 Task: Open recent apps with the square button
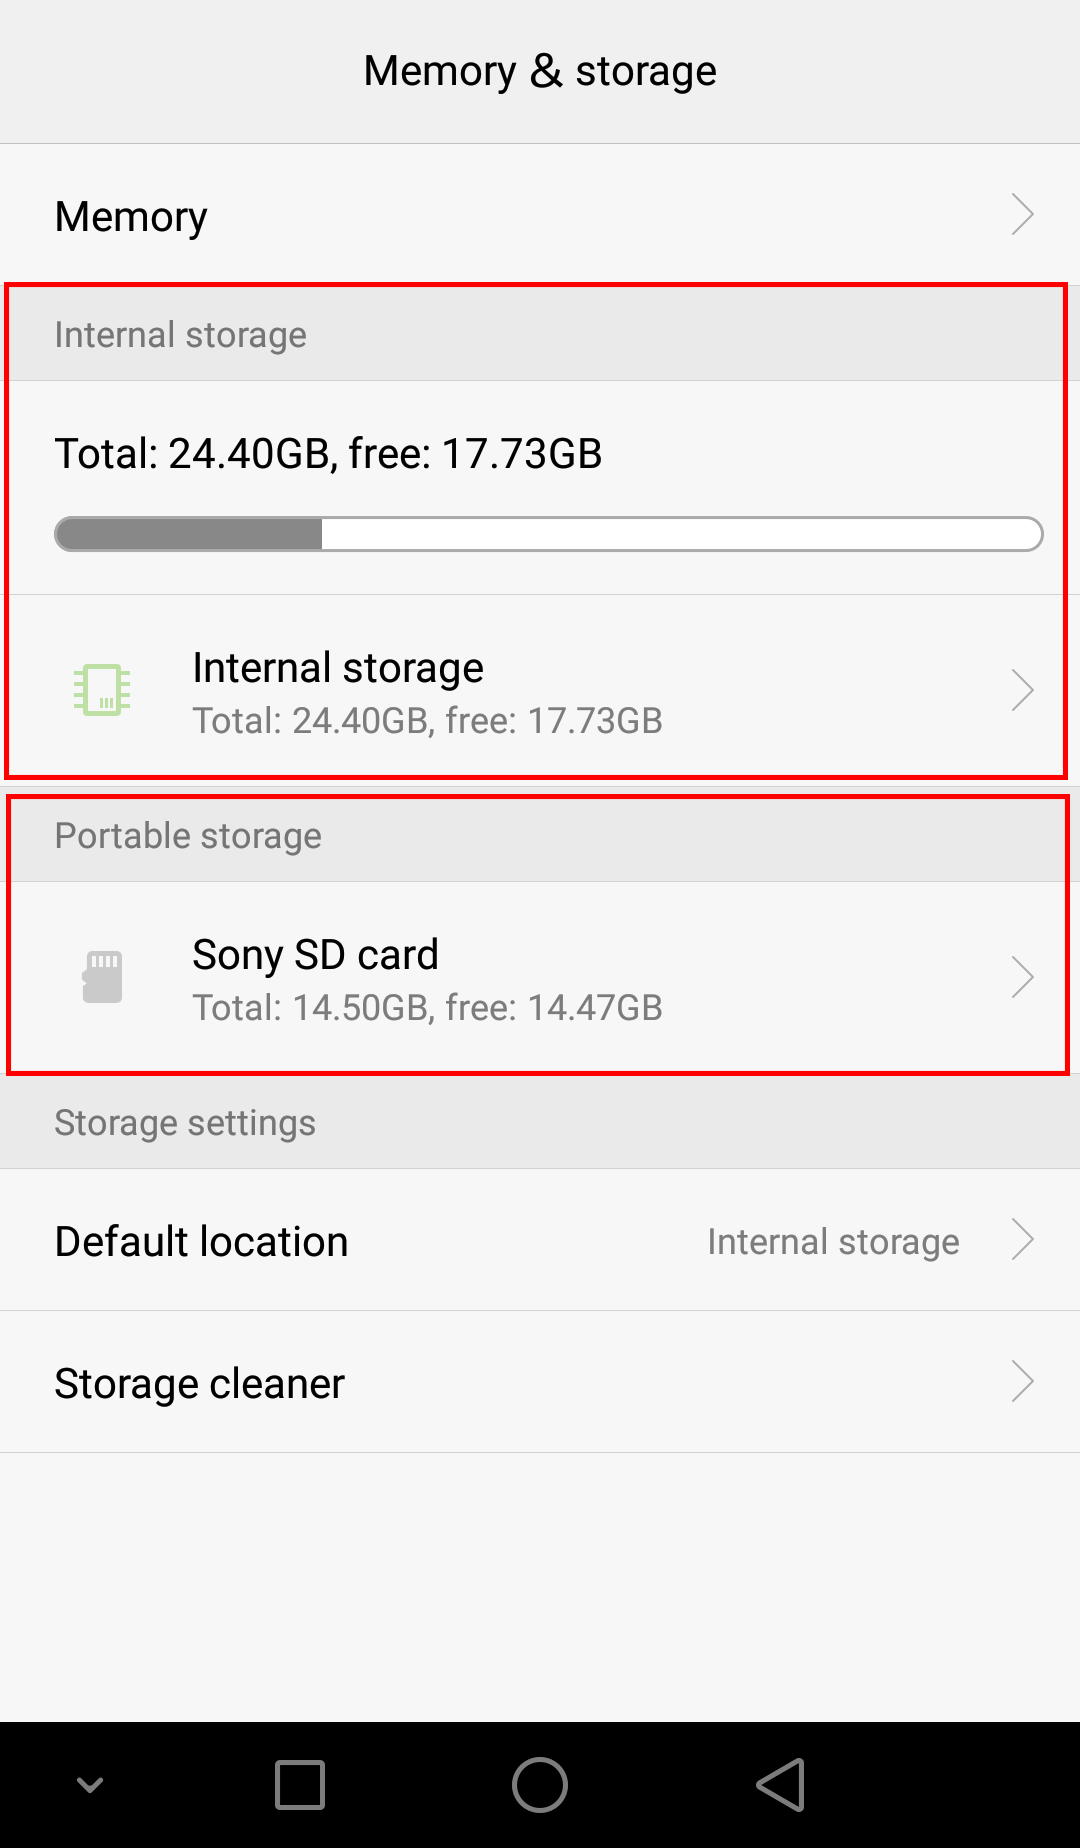pos(300,1785)
